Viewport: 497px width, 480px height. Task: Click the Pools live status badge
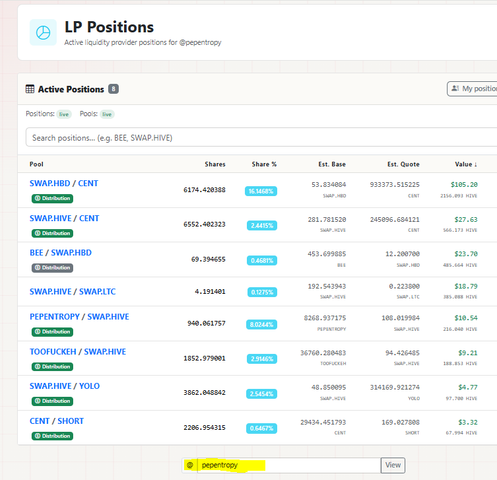click(107, 114)
